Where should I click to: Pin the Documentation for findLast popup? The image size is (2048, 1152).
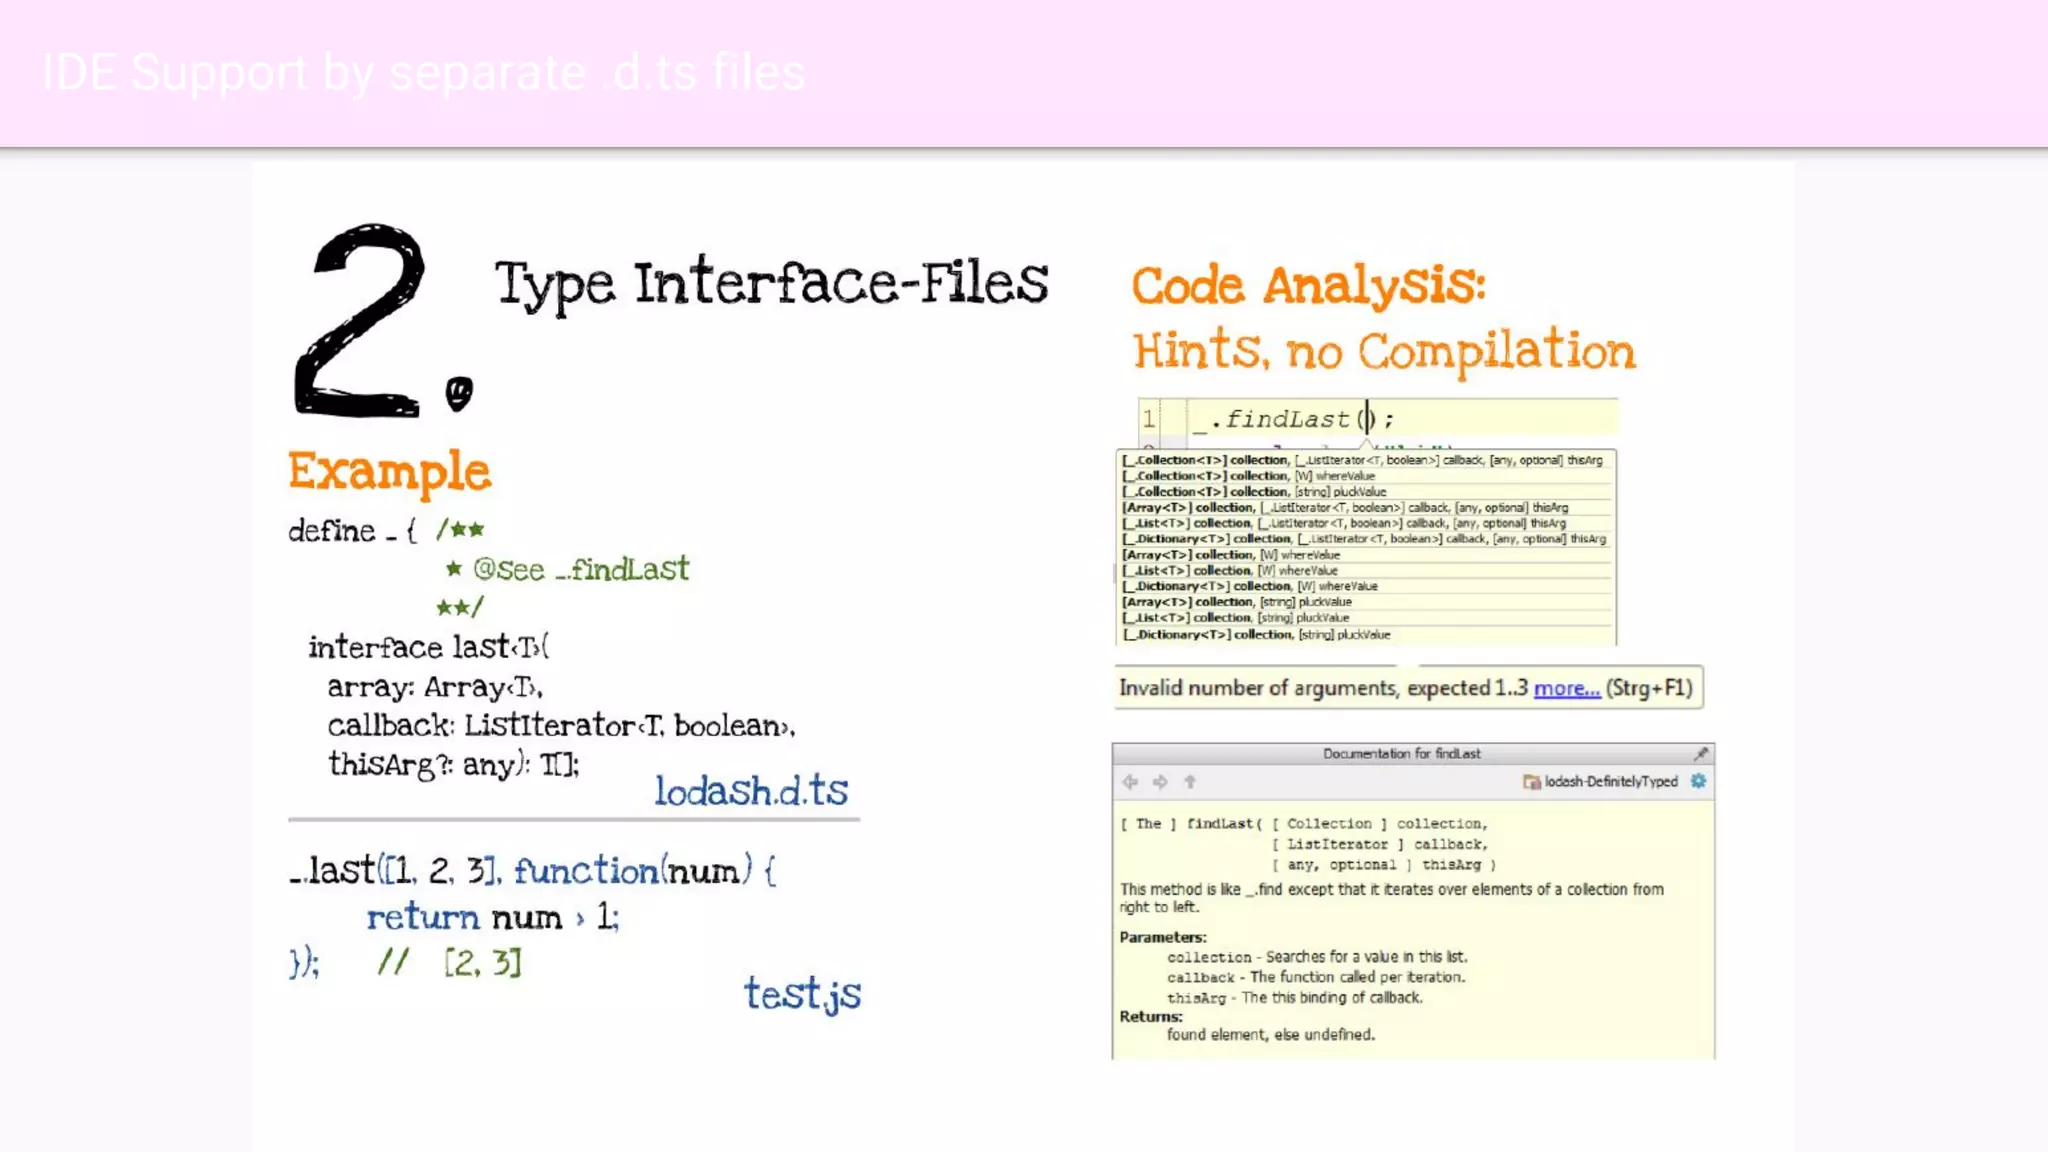point(1701,753)
